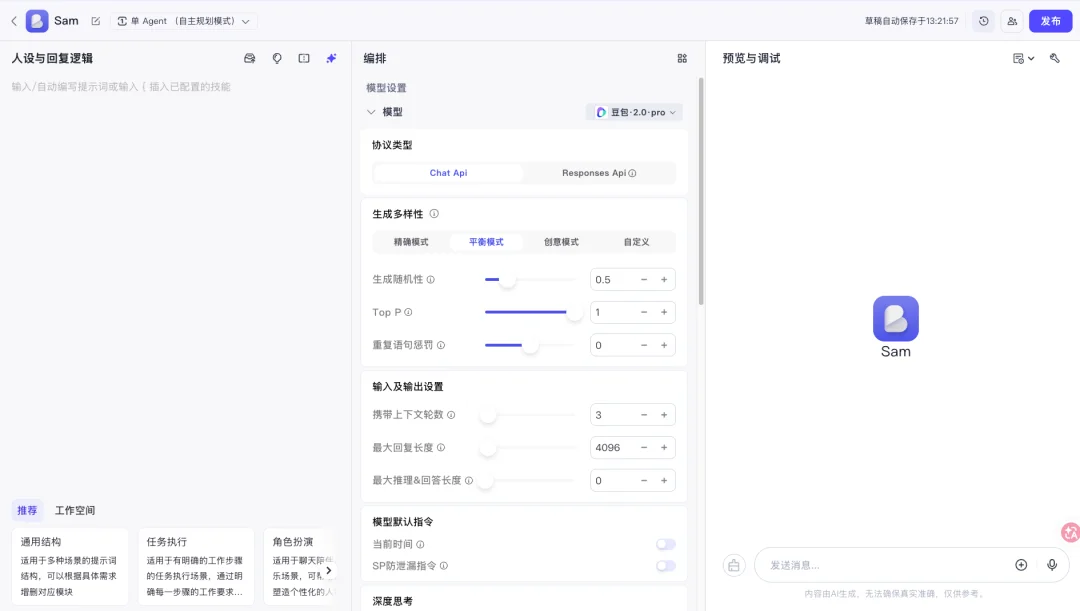Click the collaborators icon next to publish
The width and height of the screenshot is (1080, 611).
tap(1012, 20)
